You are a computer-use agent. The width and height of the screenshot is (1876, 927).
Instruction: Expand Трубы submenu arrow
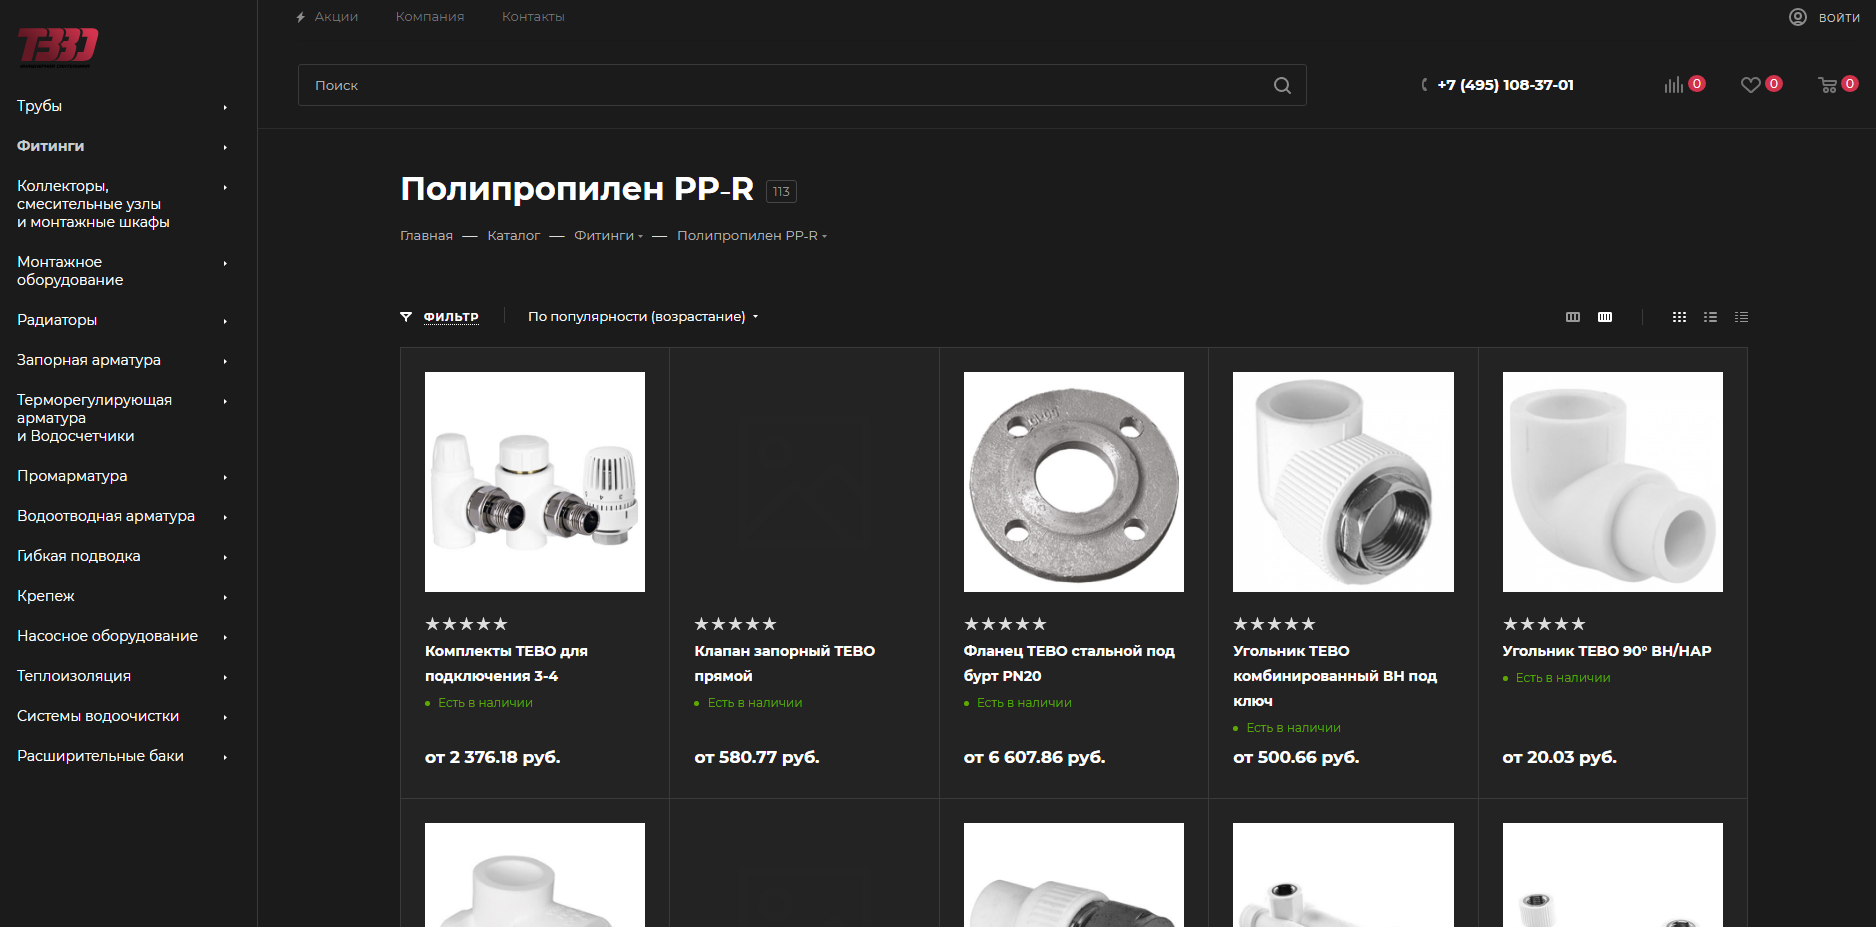(x=225, y=107)
